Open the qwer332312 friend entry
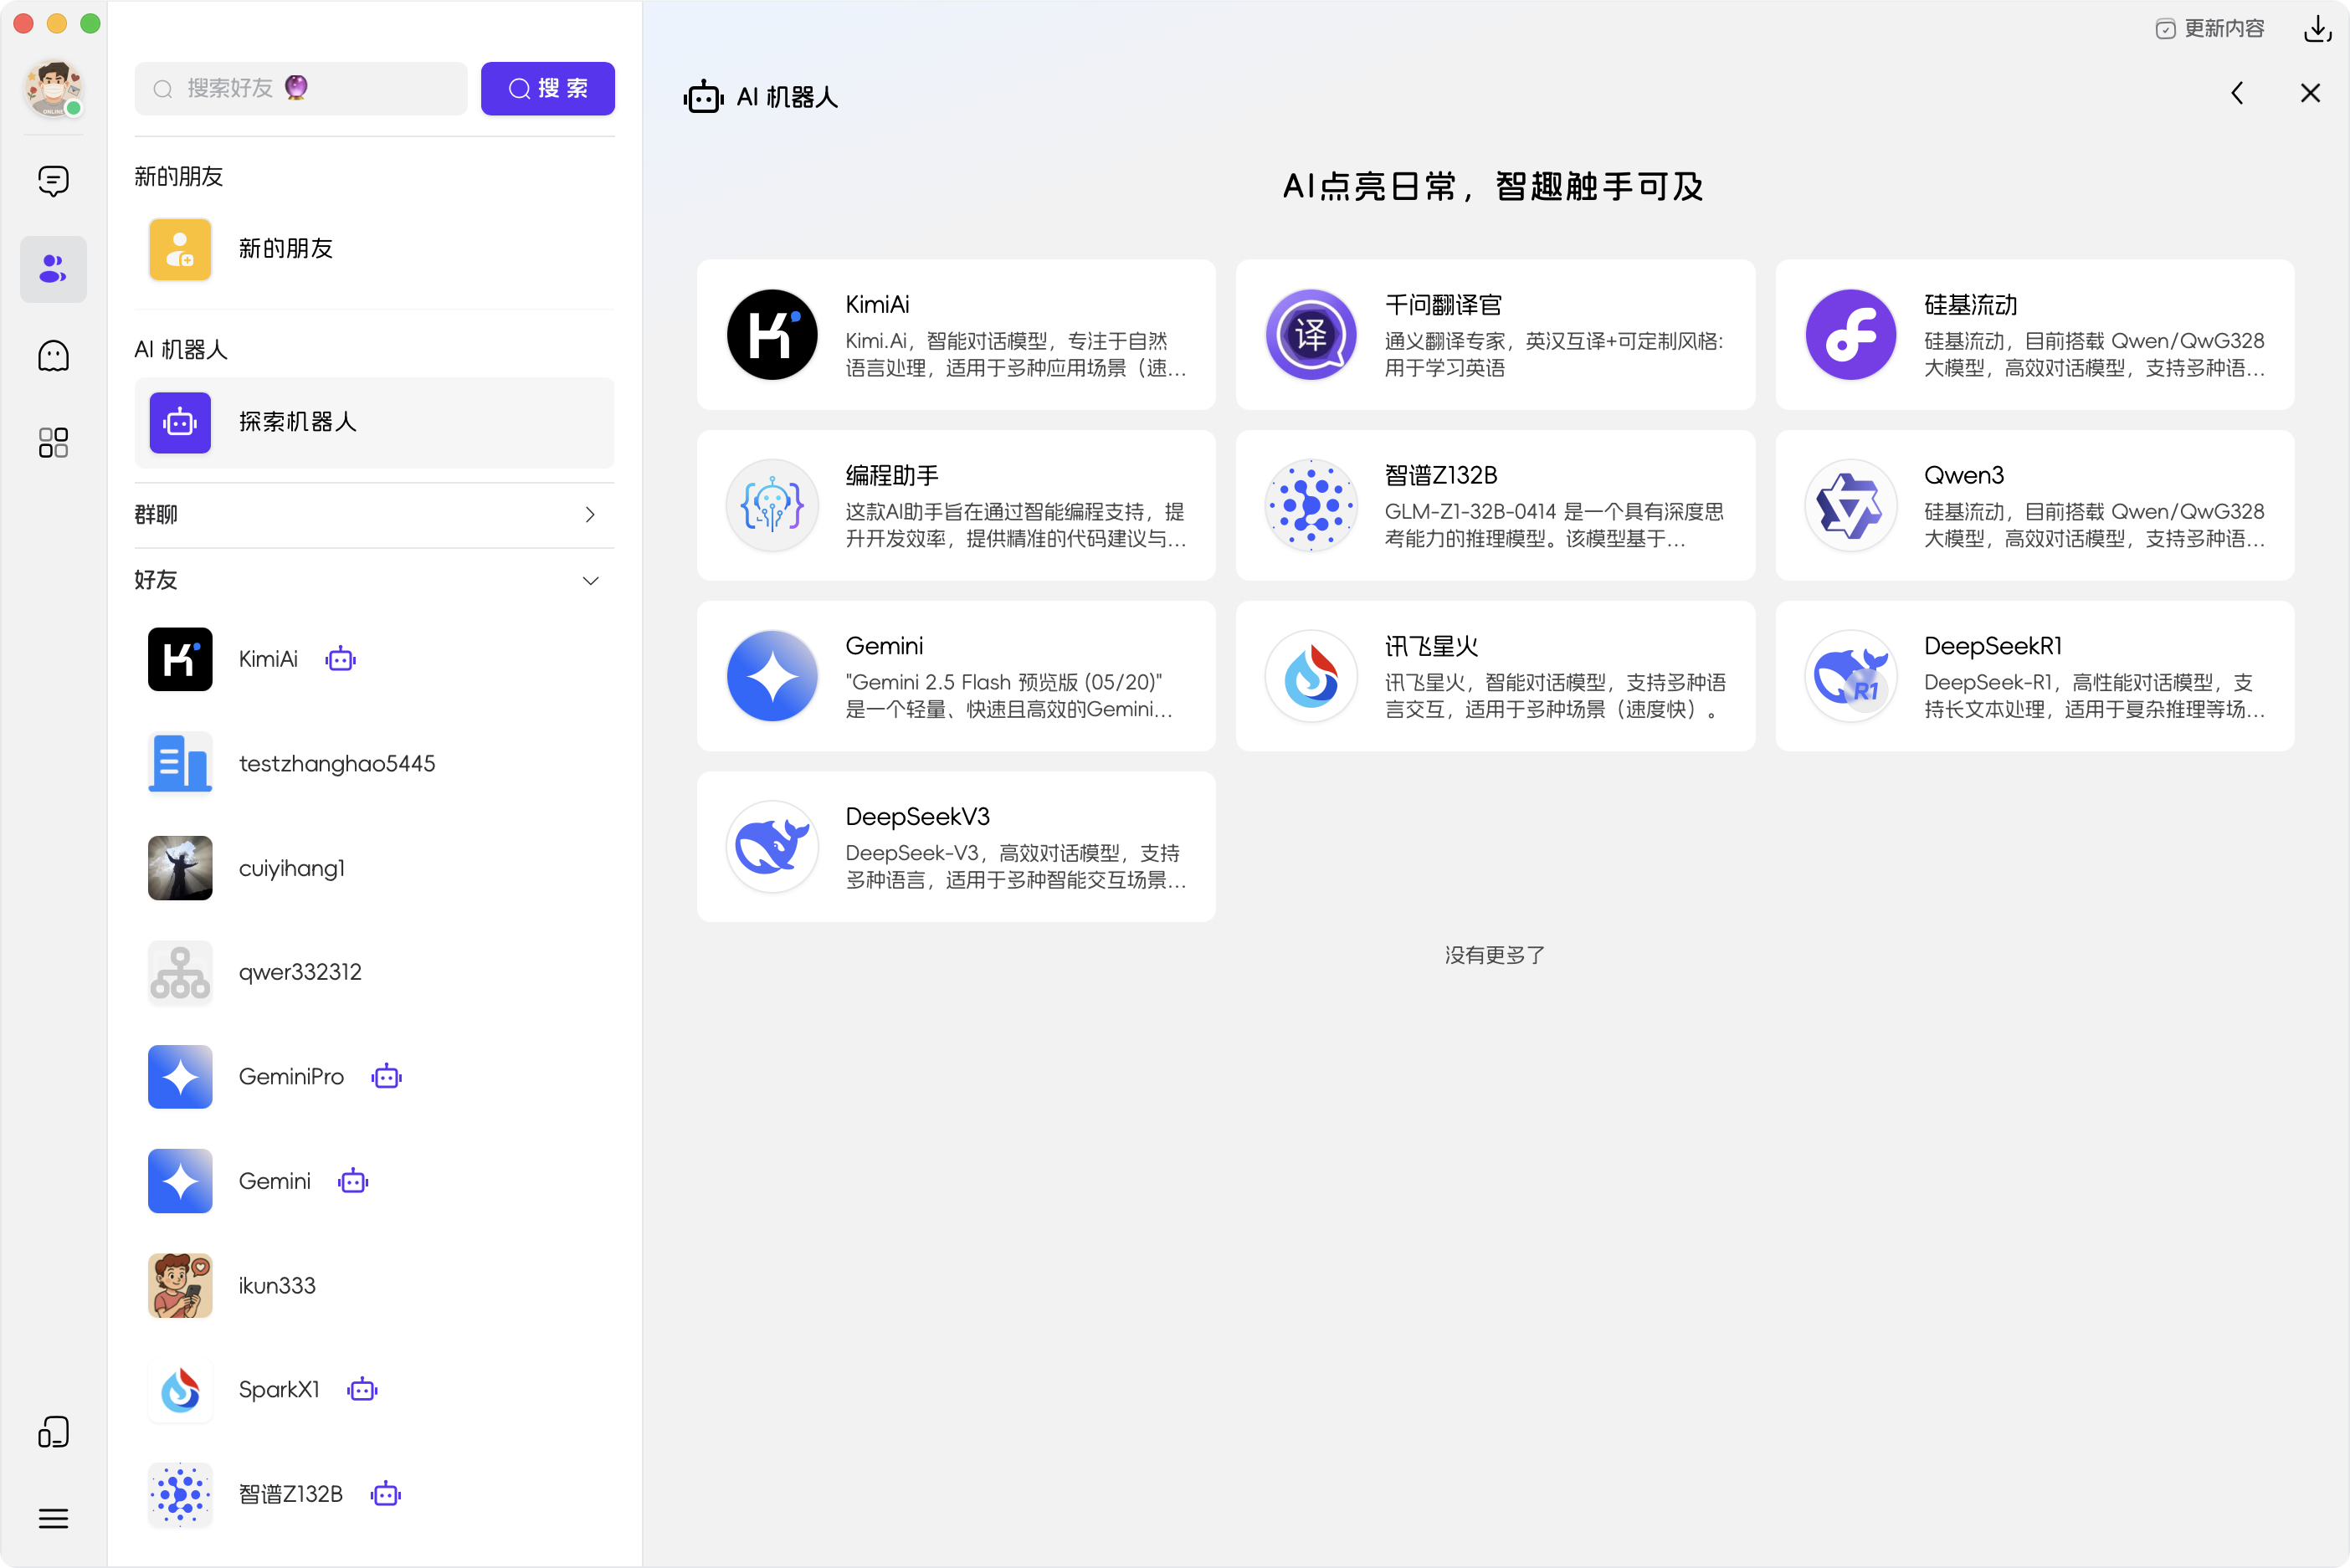Viewport: 2350px width, 1568px height. (x=375, y=972)
